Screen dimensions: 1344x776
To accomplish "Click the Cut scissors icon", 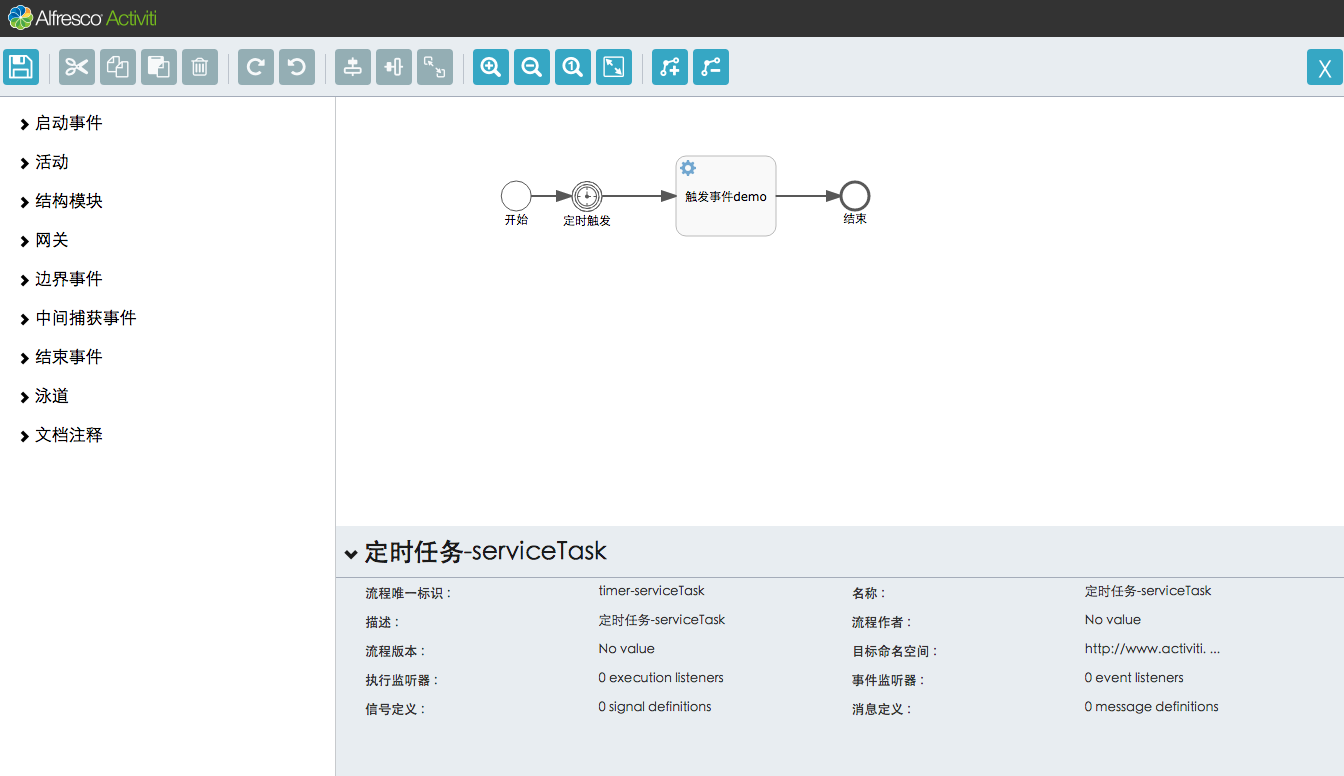I will (x=77, y=67).
